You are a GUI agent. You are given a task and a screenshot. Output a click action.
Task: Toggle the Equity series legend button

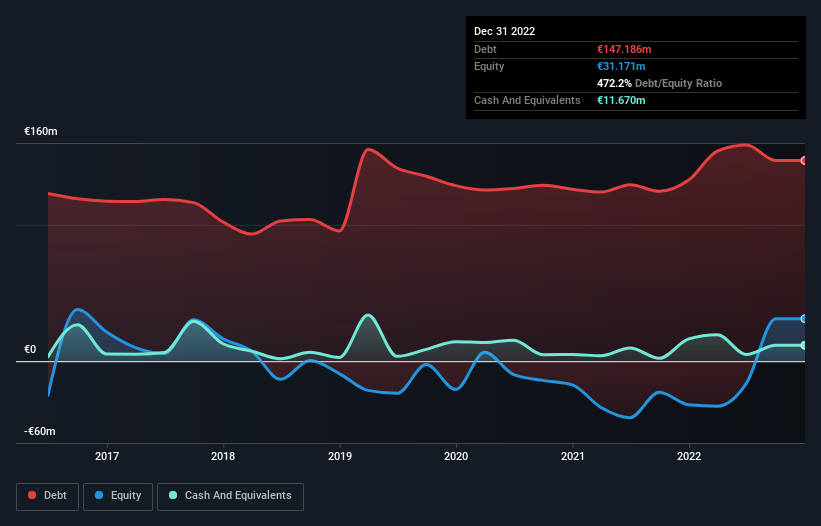point(118,496)
